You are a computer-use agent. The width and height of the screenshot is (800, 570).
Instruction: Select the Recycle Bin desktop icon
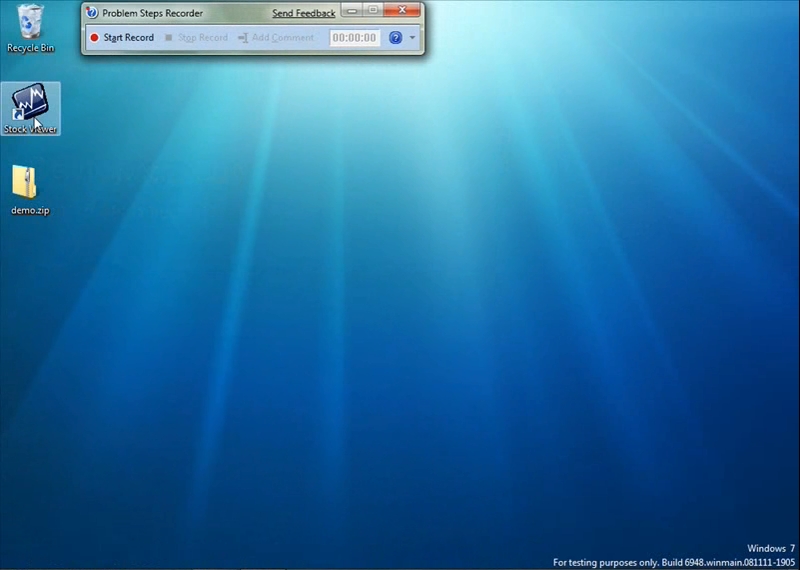30,28
